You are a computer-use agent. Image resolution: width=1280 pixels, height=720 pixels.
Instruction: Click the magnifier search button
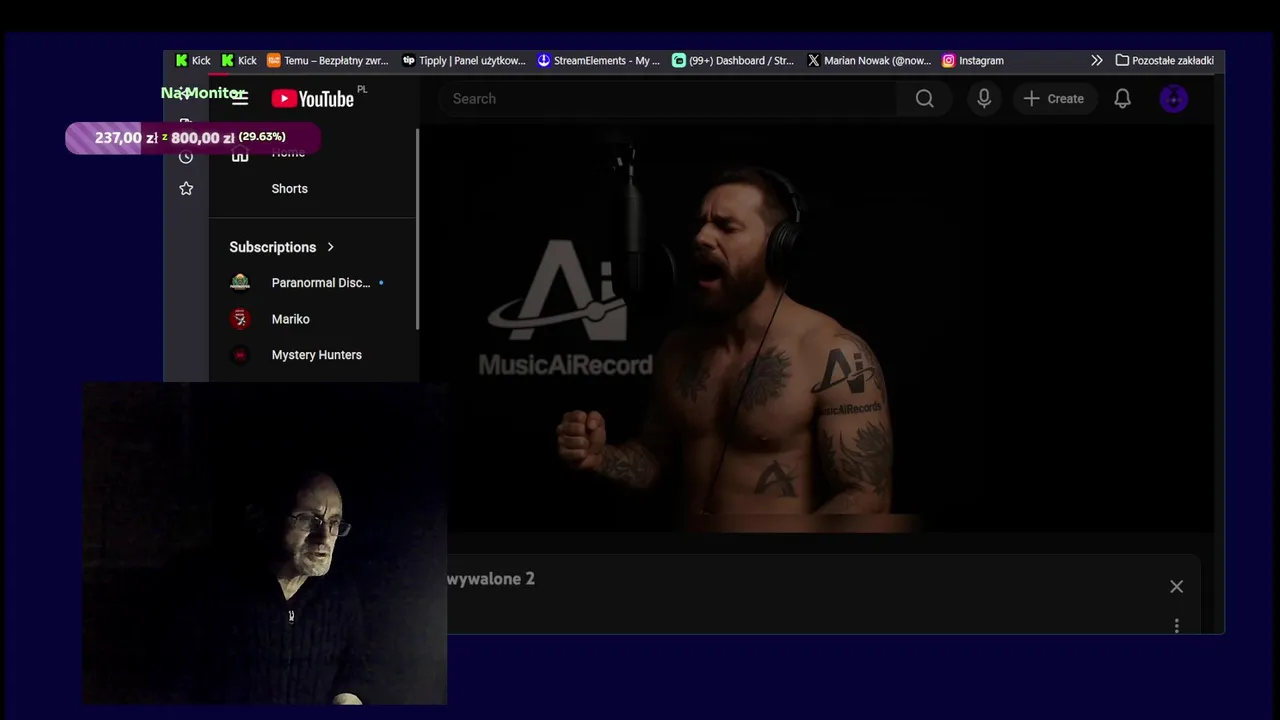click(x=925, y=98)
